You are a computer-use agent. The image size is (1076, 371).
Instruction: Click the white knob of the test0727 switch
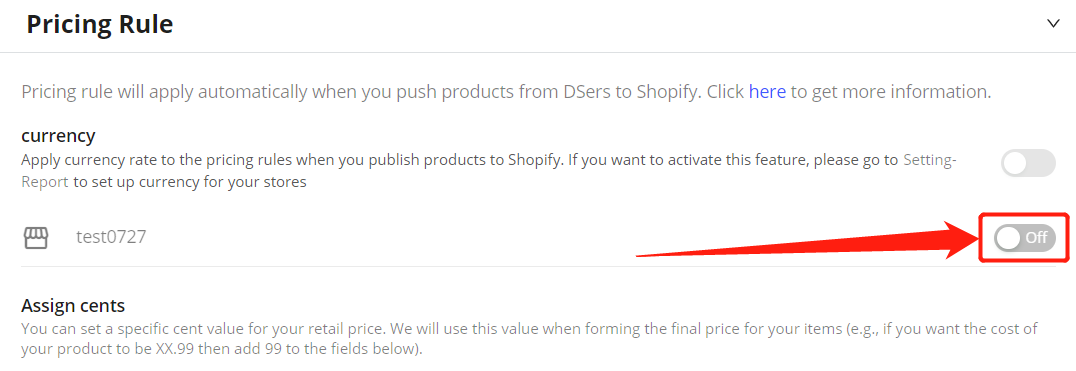(1008, 238)
